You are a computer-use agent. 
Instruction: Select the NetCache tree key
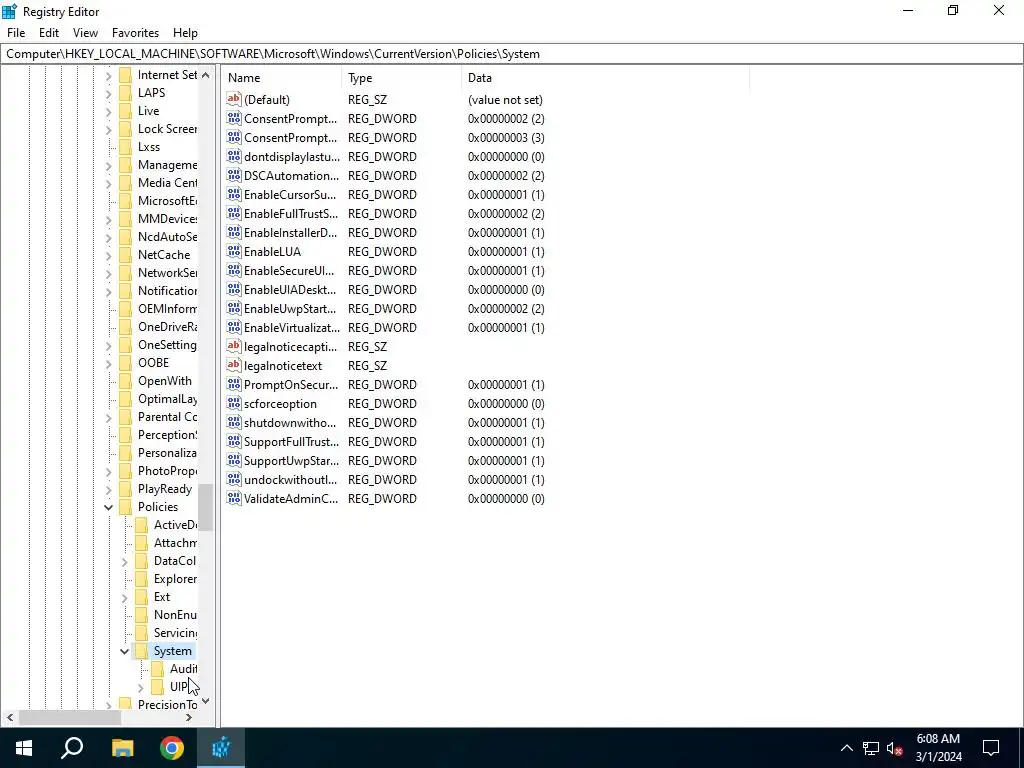tap(164, 255)
